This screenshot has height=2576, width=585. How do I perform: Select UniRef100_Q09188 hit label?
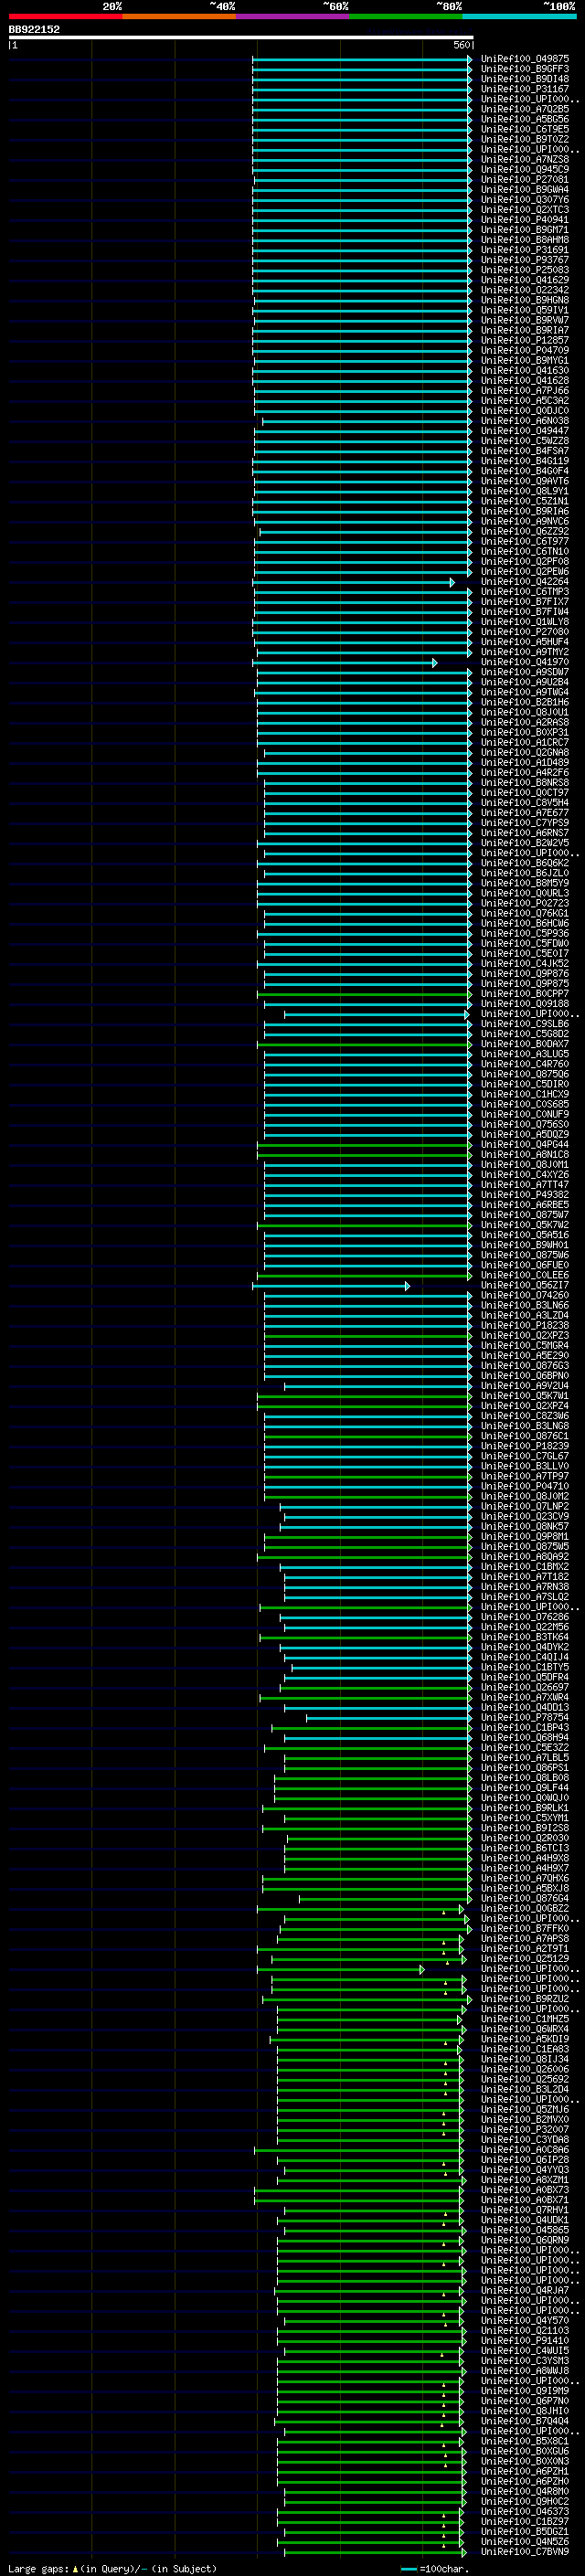click(524, 1004)
